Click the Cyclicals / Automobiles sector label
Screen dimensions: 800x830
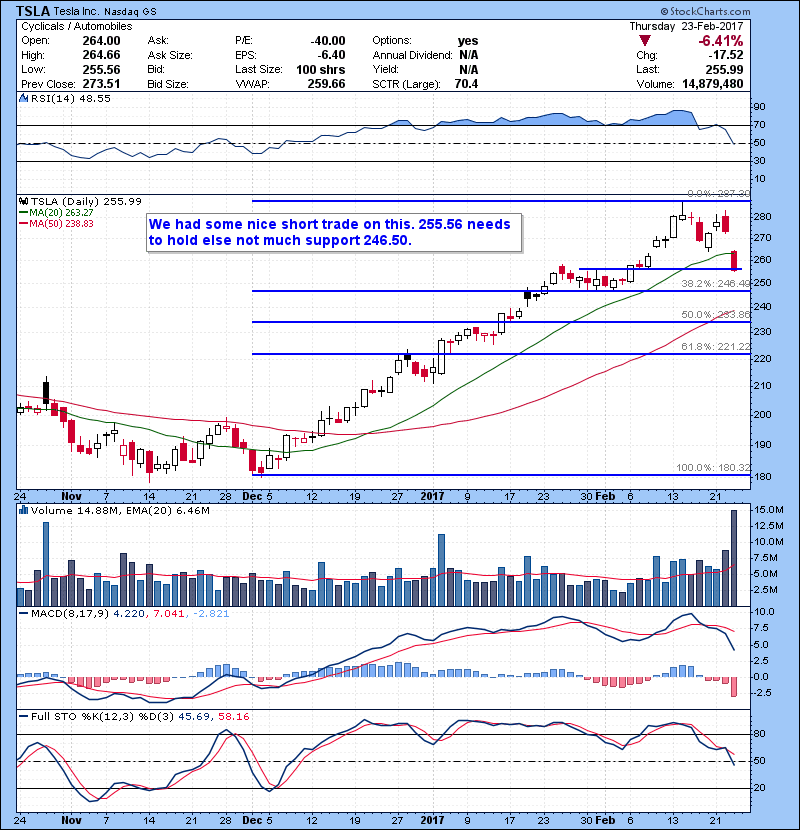coord(77,26)
